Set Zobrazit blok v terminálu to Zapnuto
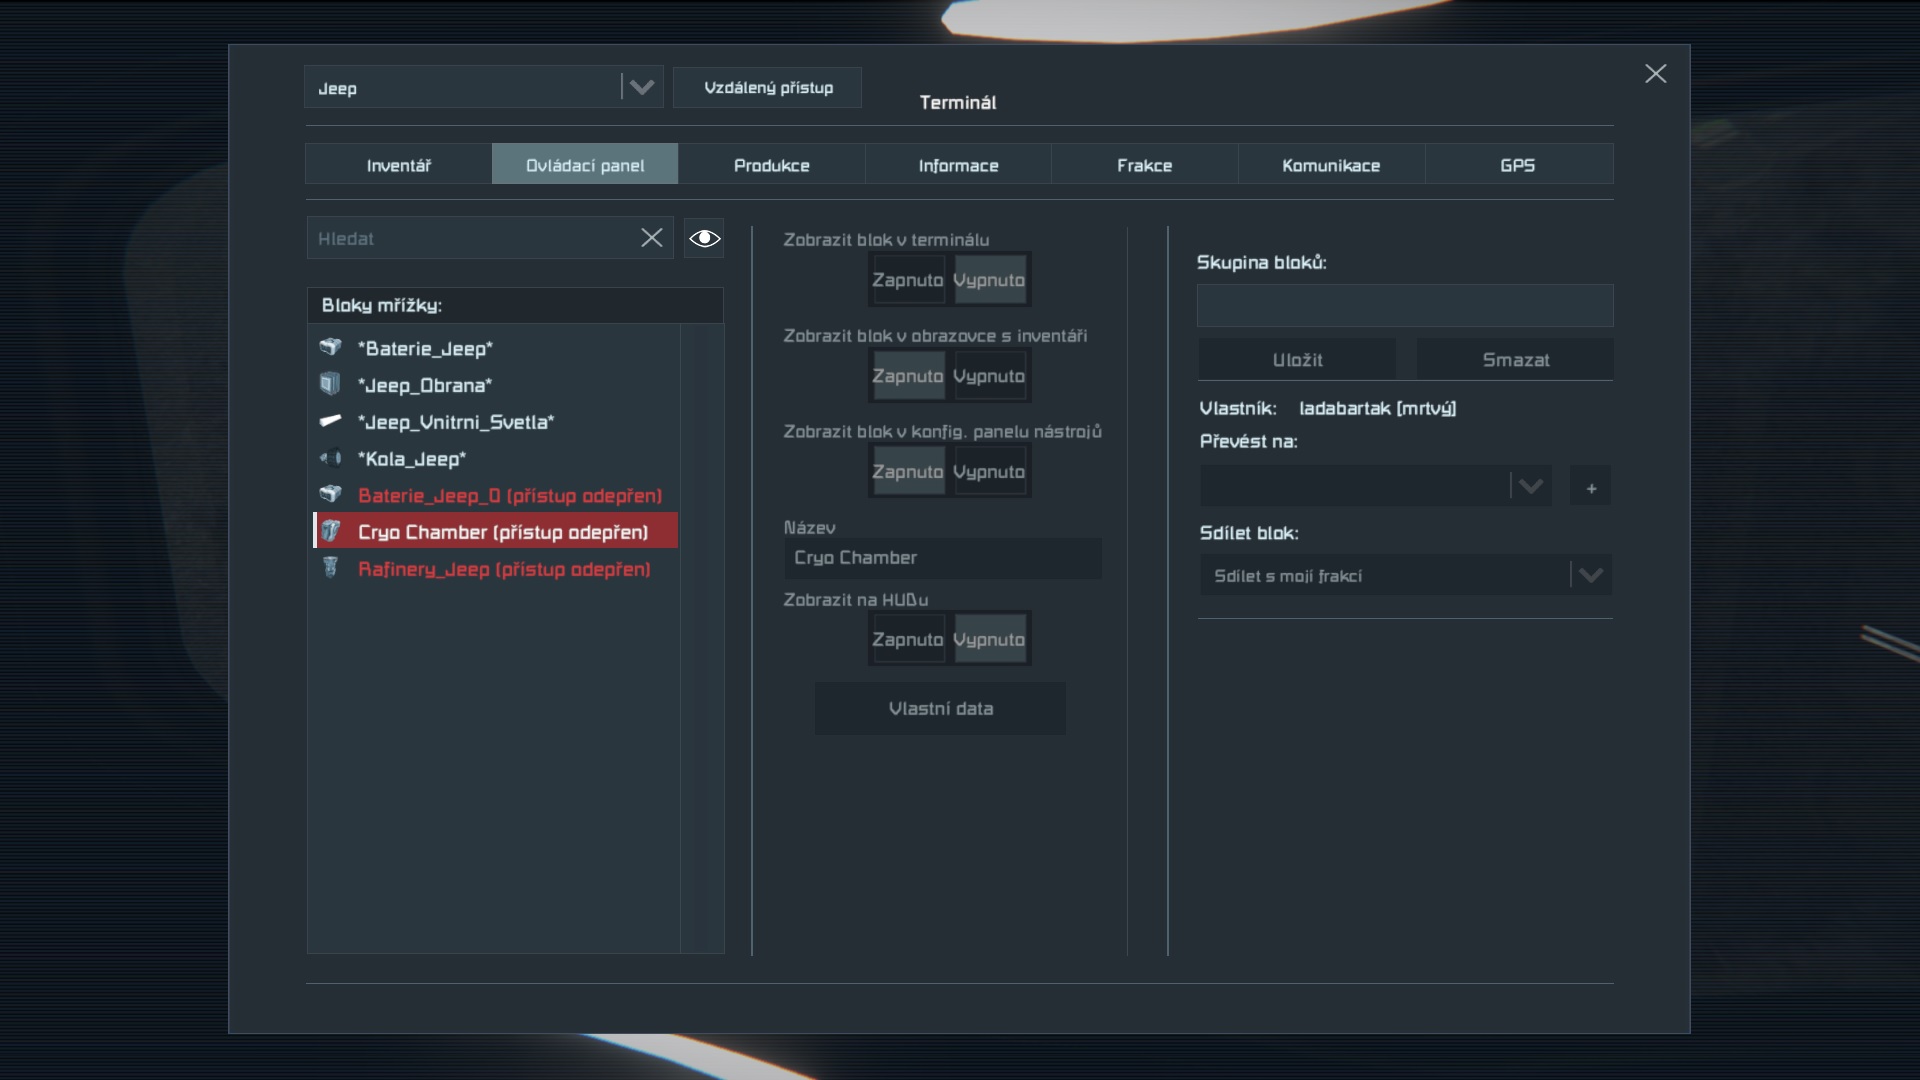 click(908, 280)
